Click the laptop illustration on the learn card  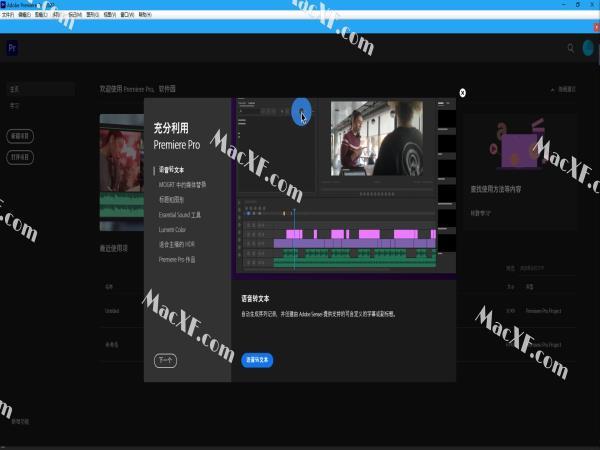(x=517, y=147)
